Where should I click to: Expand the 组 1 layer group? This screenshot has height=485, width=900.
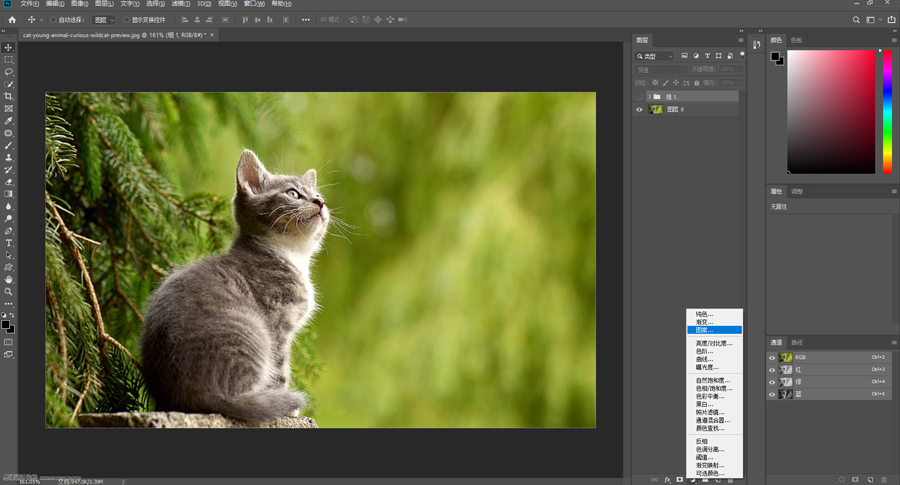click(x=649, y=97)
